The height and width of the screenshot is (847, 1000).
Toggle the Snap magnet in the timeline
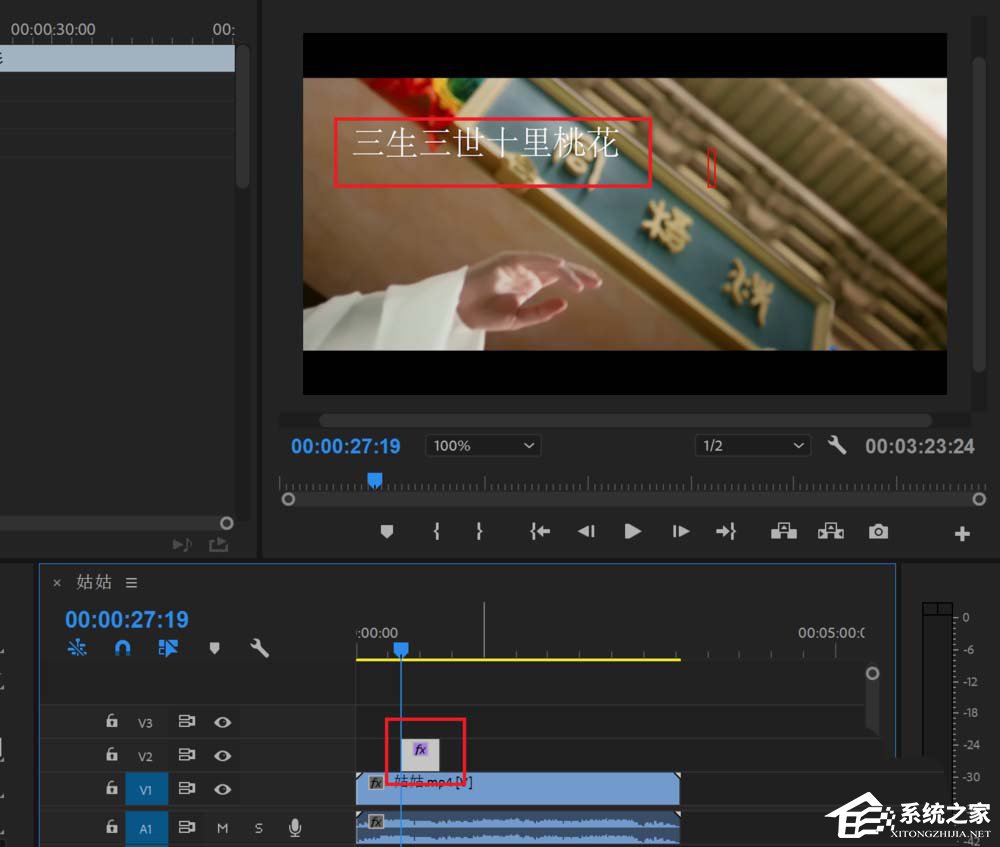122,648
